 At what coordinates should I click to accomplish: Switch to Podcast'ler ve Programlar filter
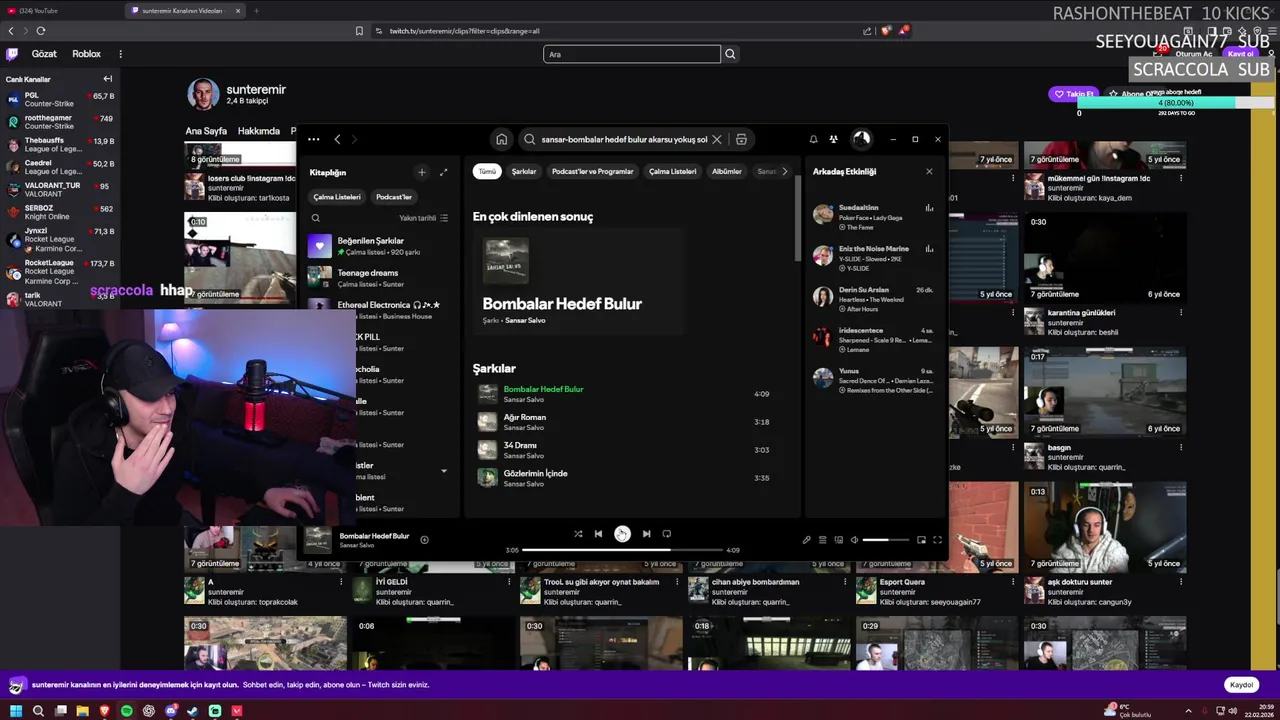click(x=592, y=171)
